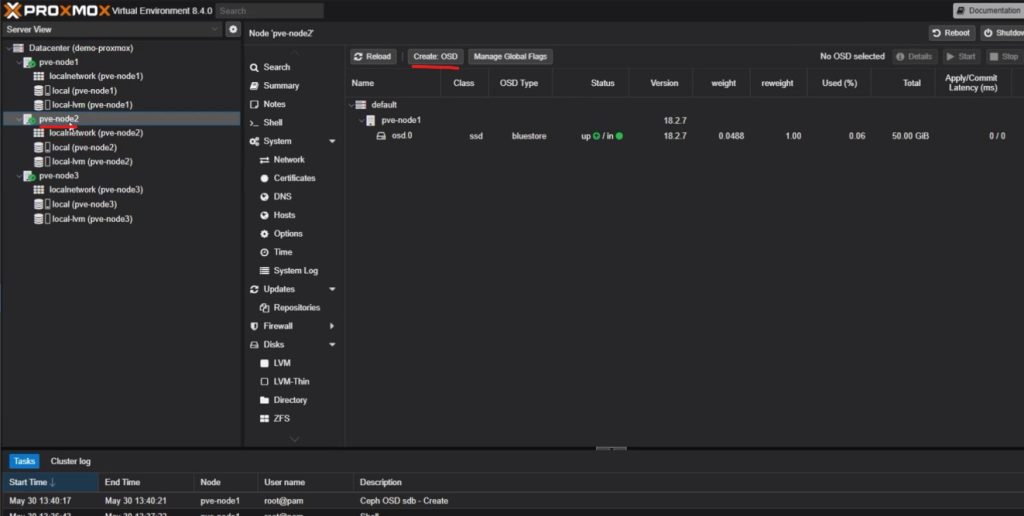Click the Reboot button

click(952, 33)
